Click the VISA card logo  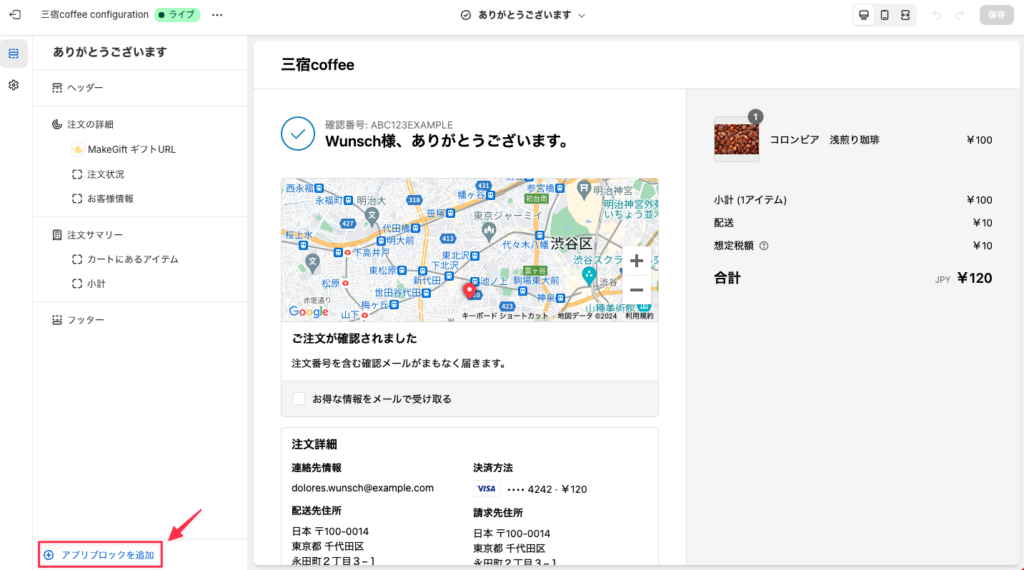(486, 488)
